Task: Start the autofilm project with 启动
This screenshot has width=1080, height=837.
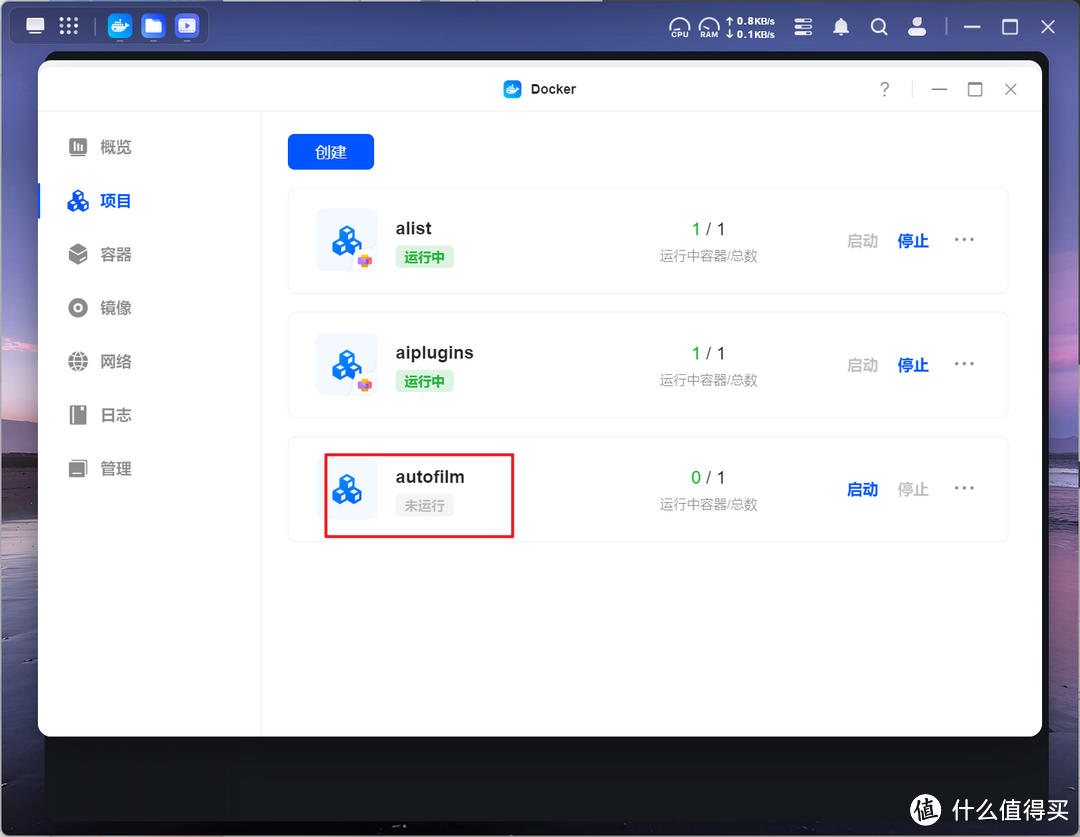Action: (x=861, y=489)
